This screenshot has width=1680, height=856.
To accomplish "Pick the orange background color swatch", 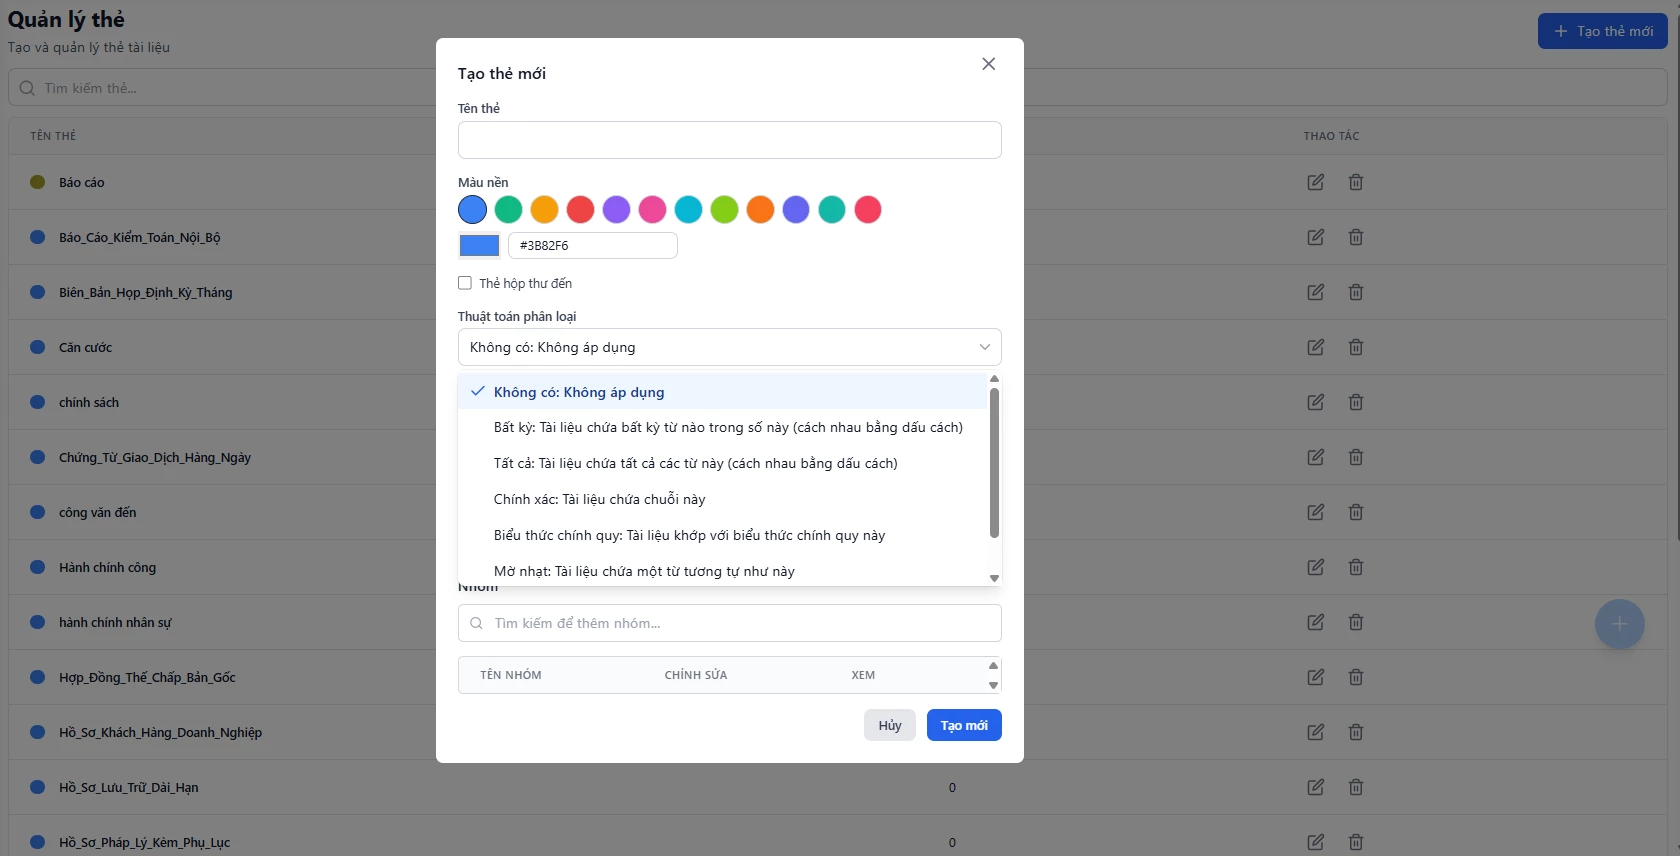I will click(760, 210).
